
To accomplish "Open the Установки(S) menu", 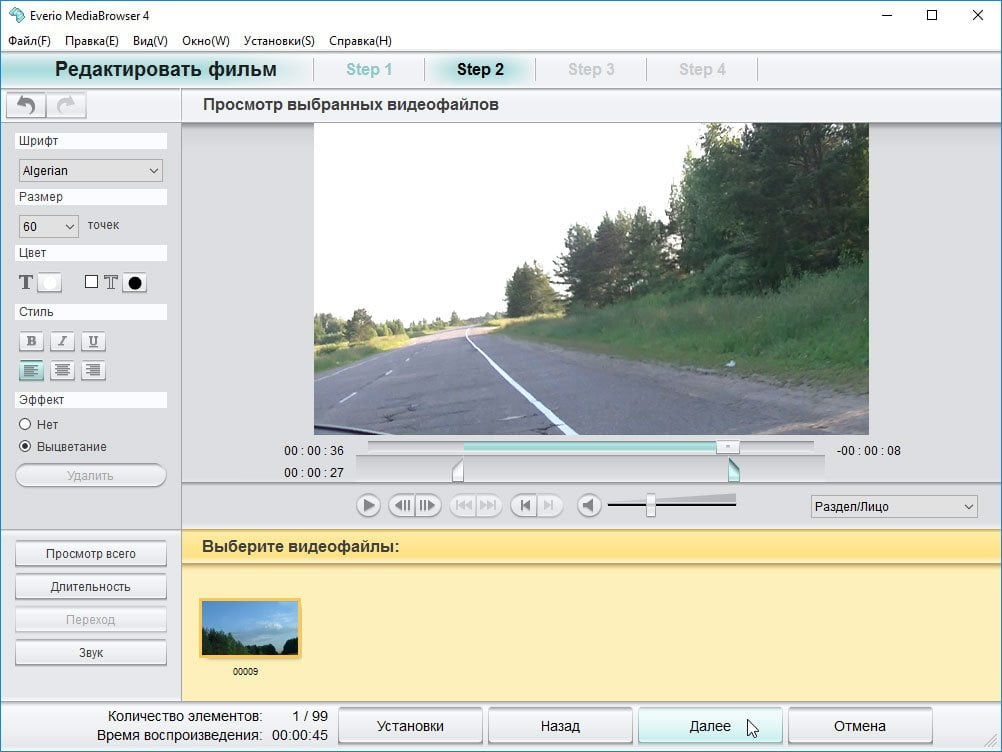I will coord(279,41).
